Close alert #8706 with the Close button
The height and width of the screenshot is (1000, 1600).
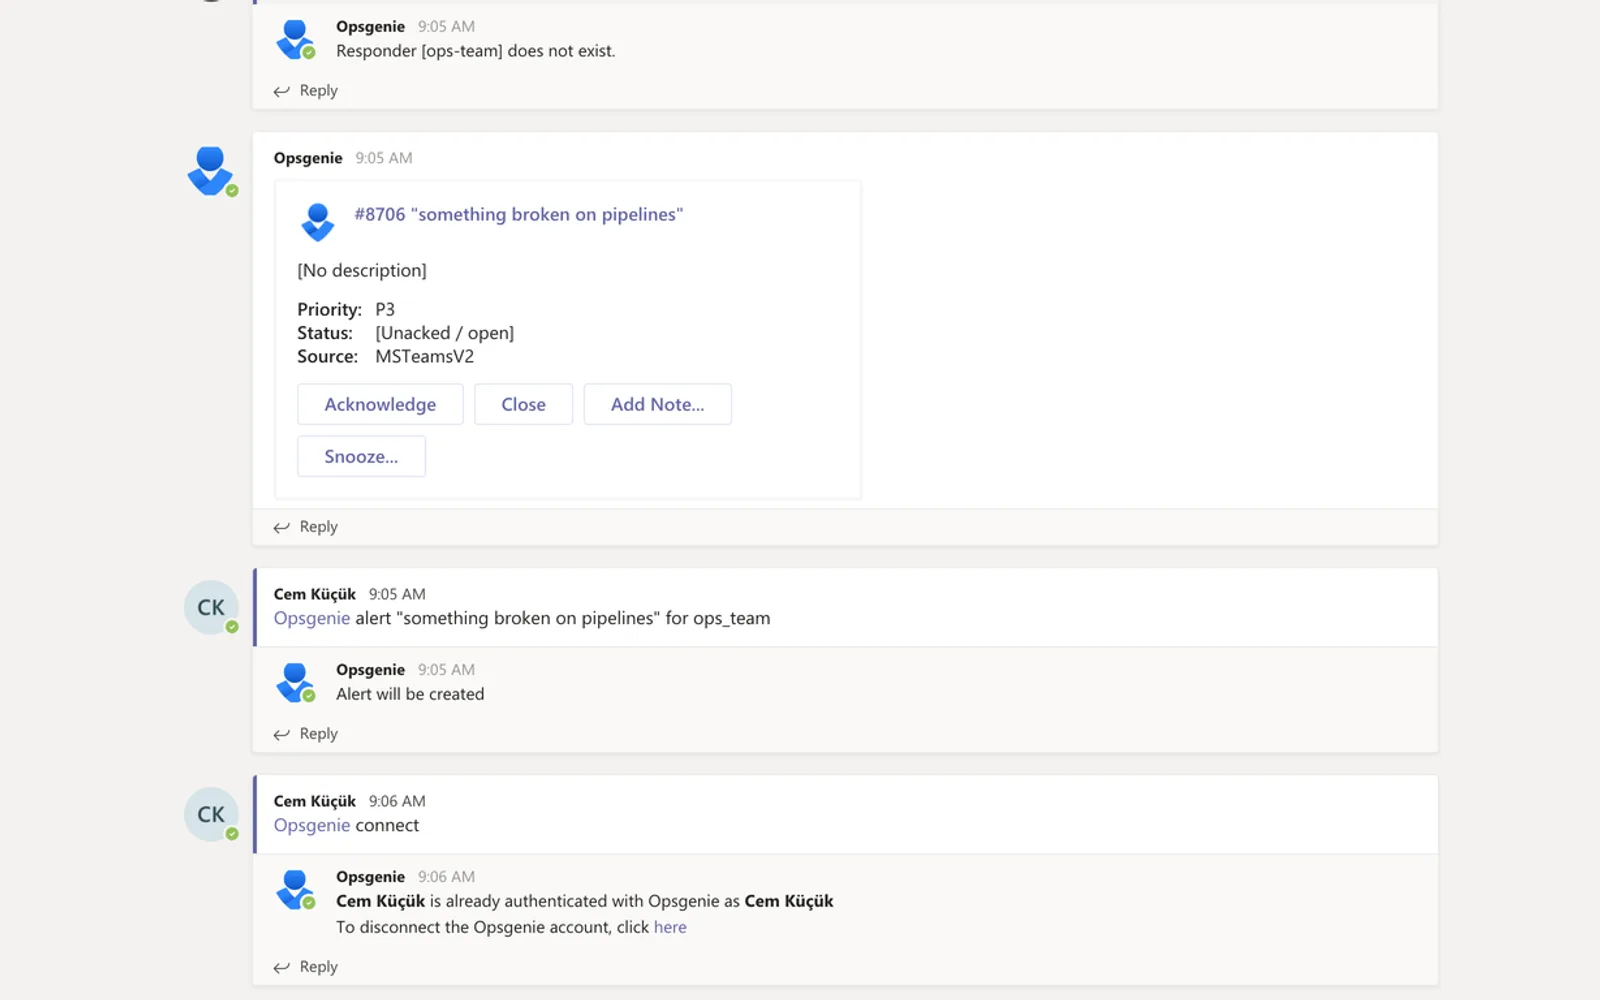pos(523,404)
